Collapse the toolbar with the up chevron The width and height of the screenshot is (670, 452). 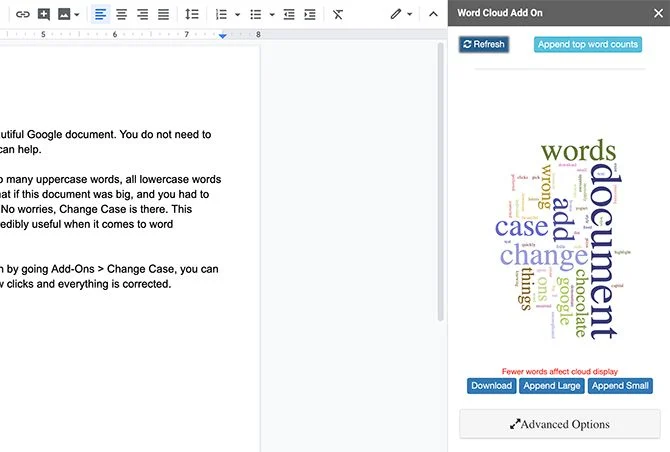pyautogui.click(x=433, y=15)
